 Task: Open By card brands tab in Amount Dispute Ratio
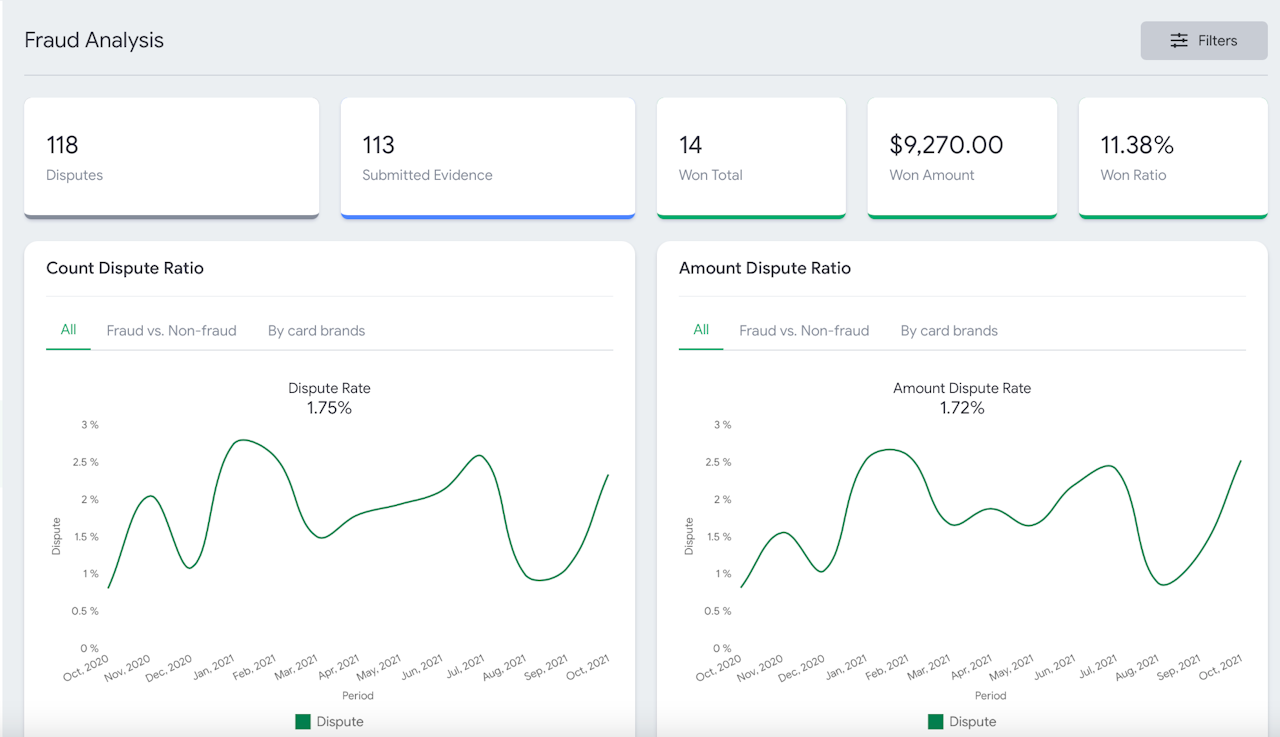949,331
